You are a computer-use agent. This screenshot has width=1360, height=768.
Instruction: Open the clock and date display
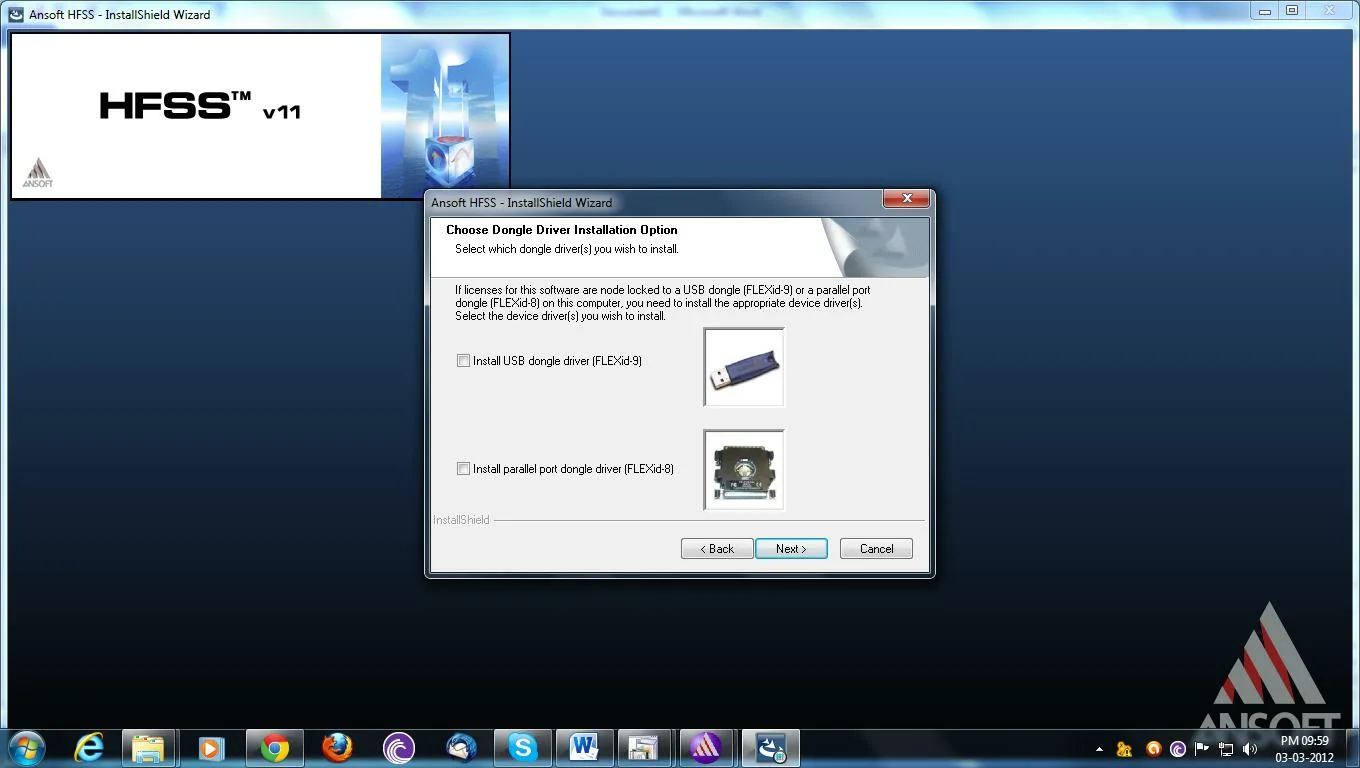coord(1304,749)
